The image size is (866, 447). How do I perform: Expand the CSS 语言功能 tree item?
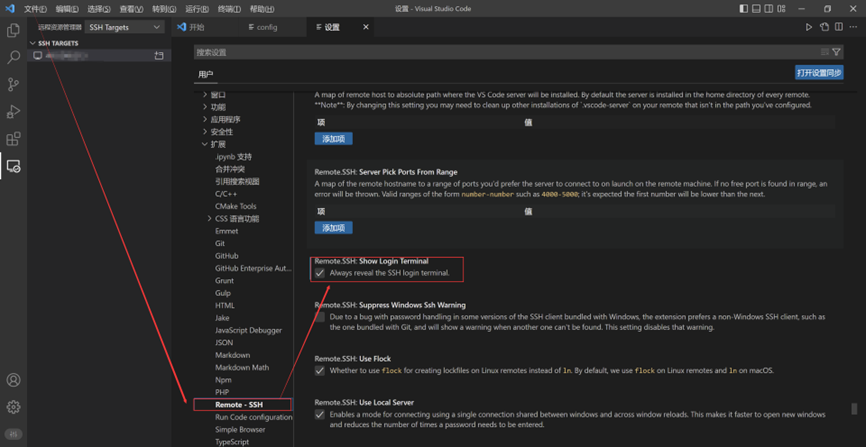click(x=210, y=218)
